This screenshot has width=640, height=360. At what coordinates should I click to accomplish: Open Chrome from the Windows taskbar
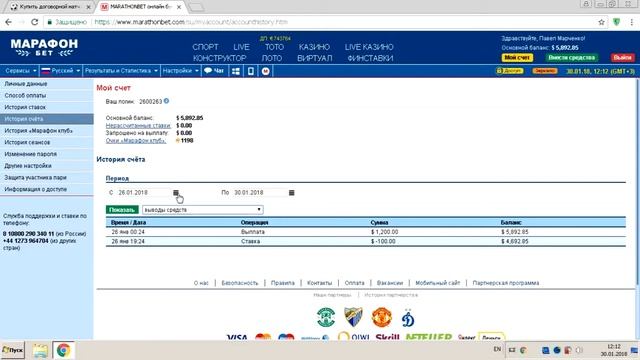pyautogui.click(x=63, y=350)
